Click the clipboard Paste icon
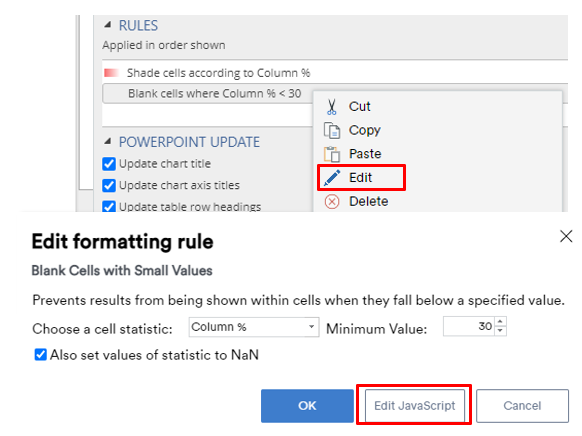Image resolution: width=582 pixels, height=436 pixels. point(331,154)
